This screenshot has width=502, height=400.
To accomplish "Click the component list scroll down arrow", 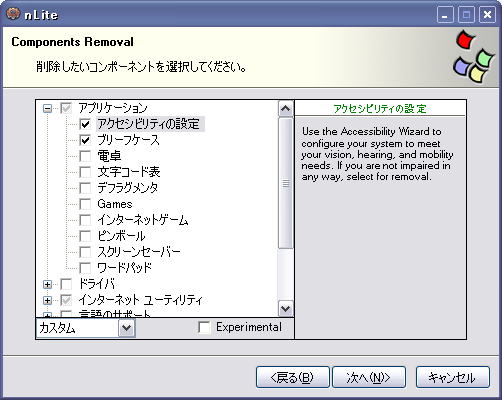I will coord(286,309).
